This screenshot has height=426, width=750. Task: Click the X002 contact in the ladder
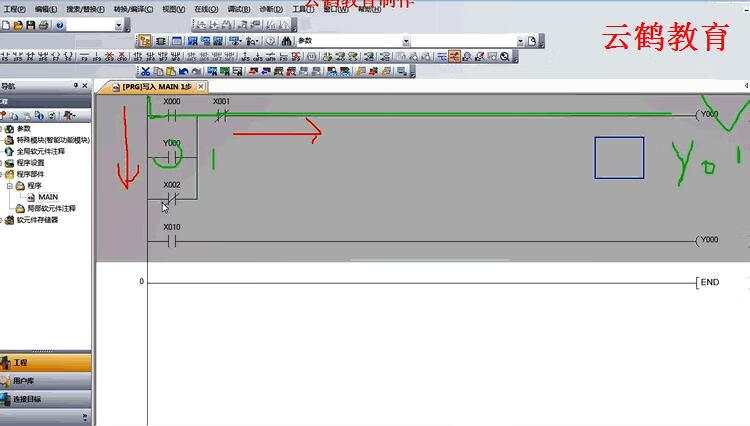(x=172, y=198)
